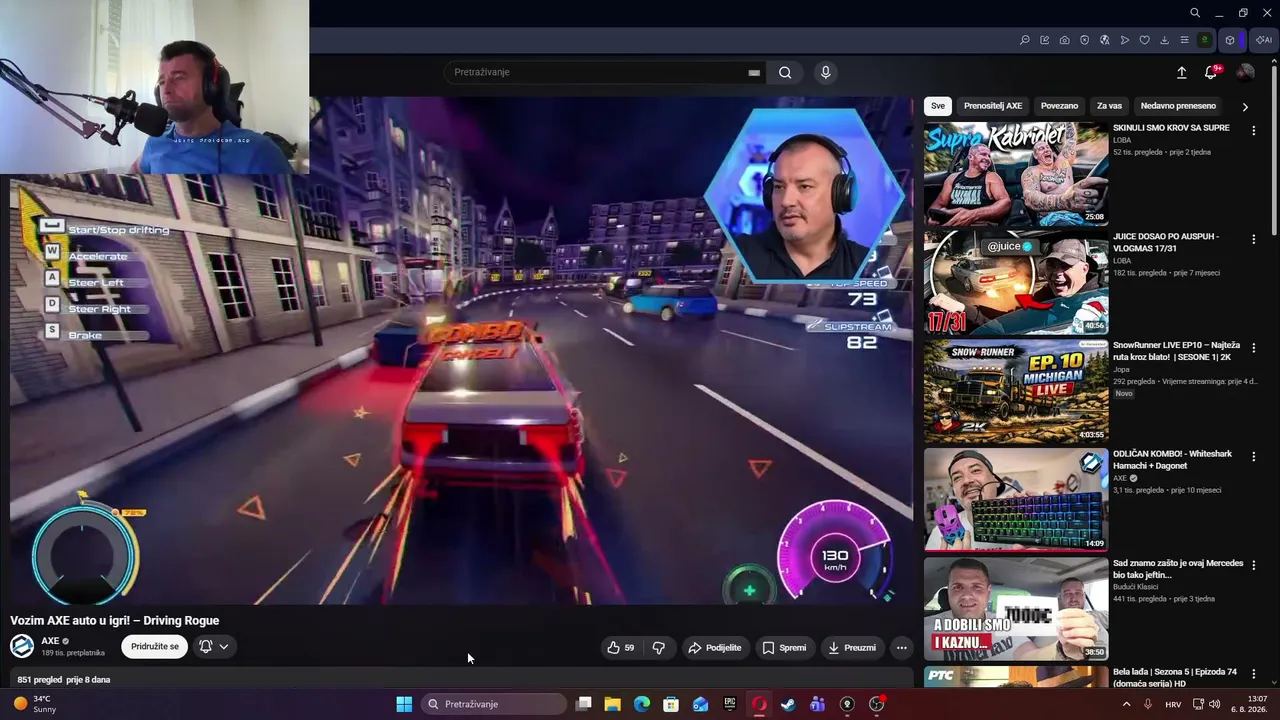The height and width of the screenshot is (720, 1280).
Task: Open the edit note icon in address bar
Action: coord(1045,40)
